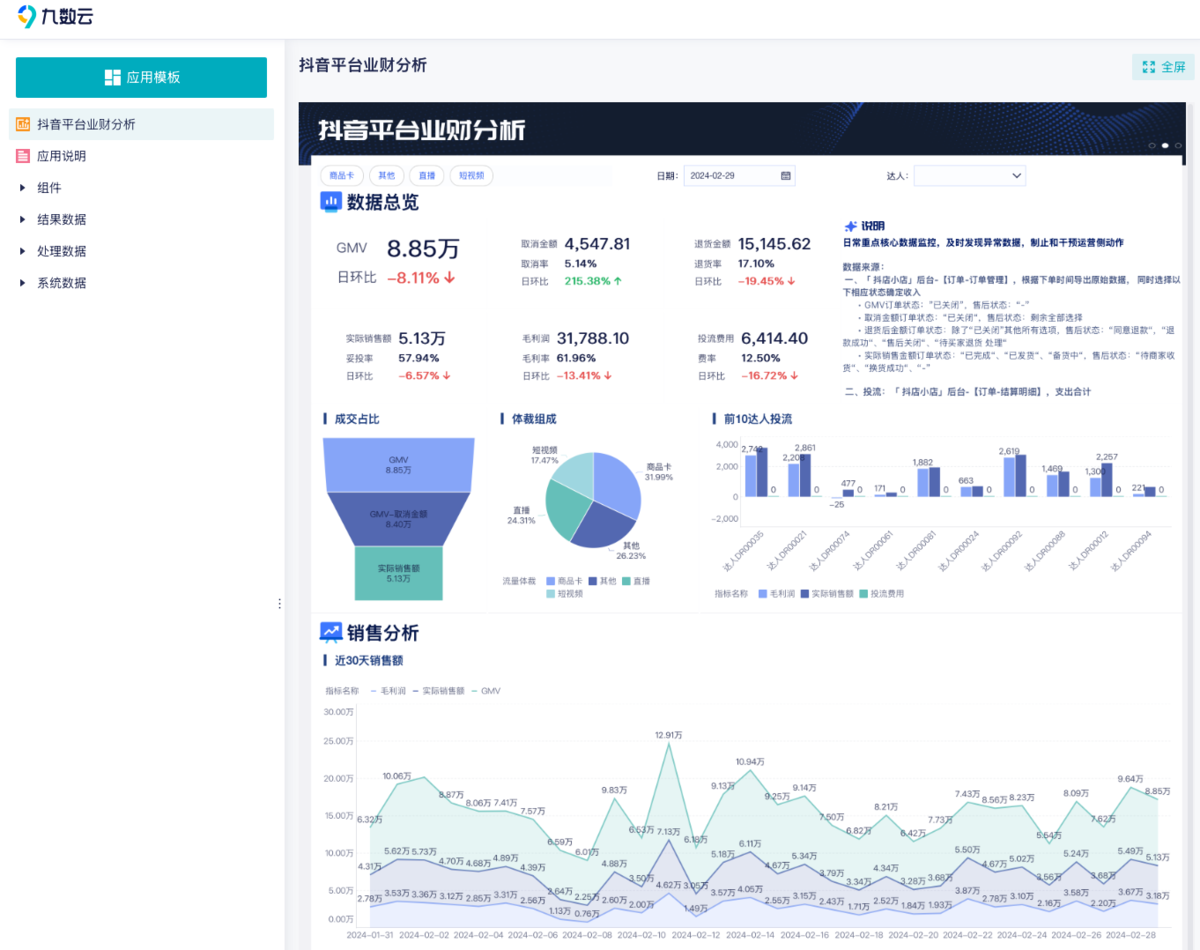The height and width of the screenshot is (950, 1200).
Task: Click the 抖音平台业财分析 sidebar dashboard icon
Action: click(23, 124)
